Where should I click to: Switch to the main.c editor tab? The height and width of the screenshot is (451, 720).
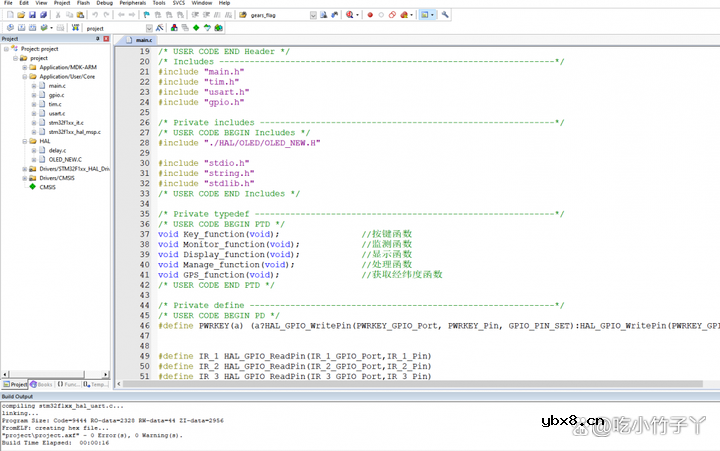143,40
